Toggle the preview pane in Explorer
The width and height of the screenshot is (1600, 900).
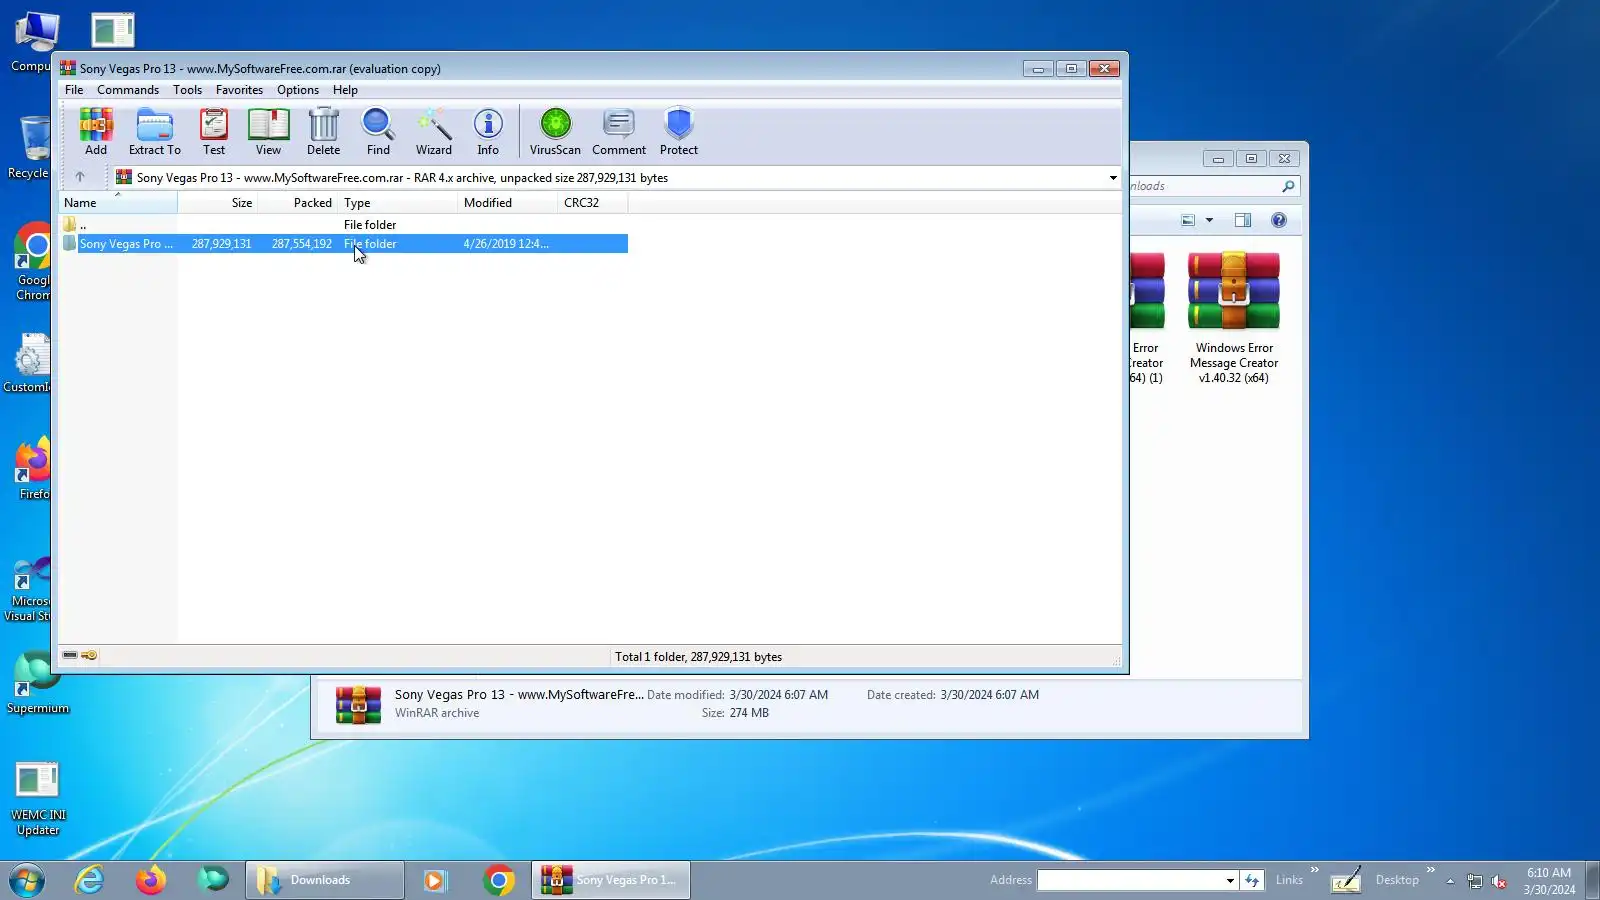click(1243, 220)
